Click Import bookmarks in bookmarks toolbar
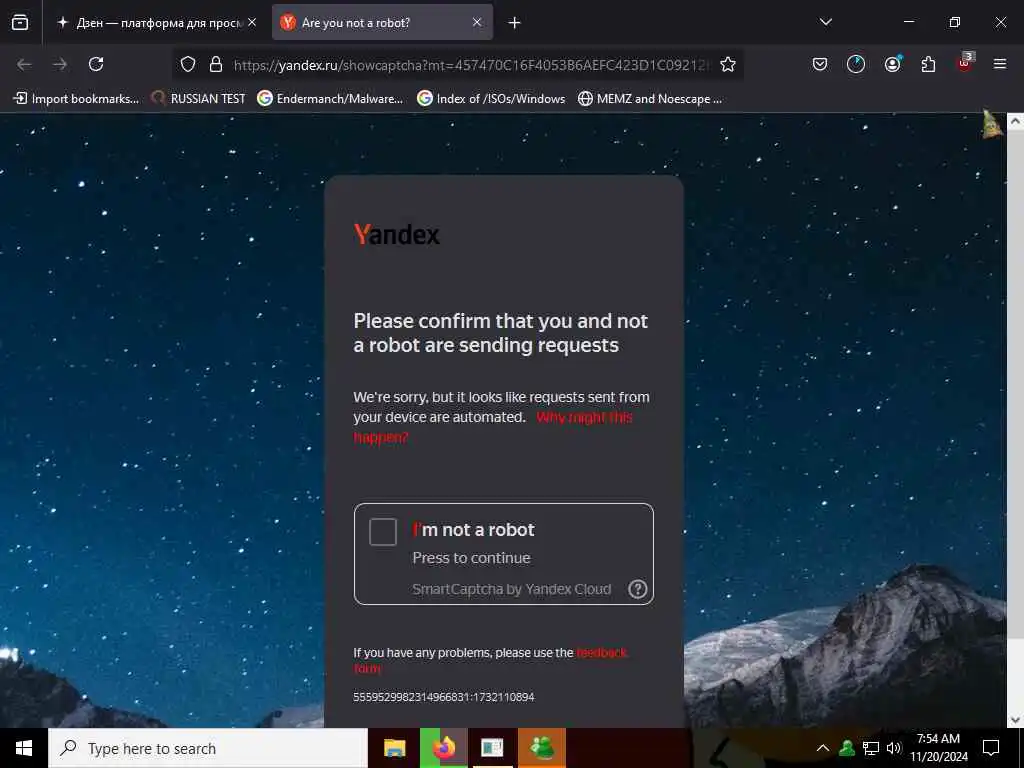 click(76, 99)
